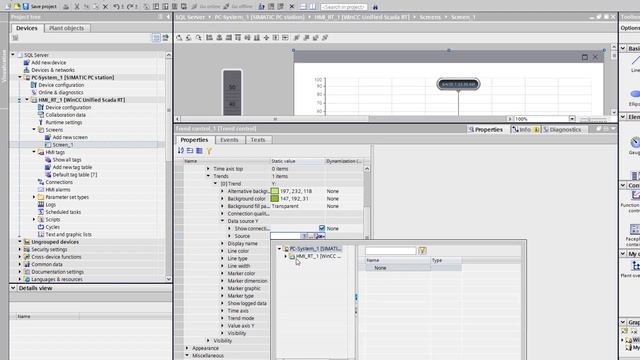This screenshot has height=360, width=640.
Task: Click the Undo arrow in main toolbar
Action: pyautogui.click(x=116, y=7)
